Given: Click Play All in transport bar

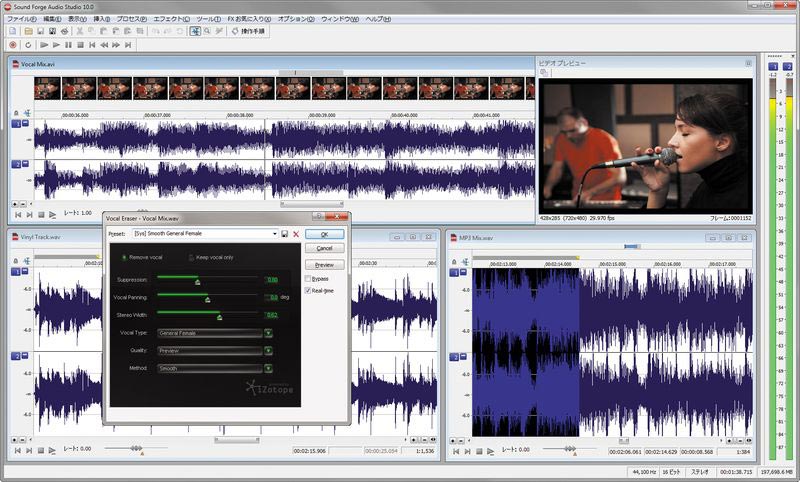Looking at the screenshot, I should click(x=44, y=45).
